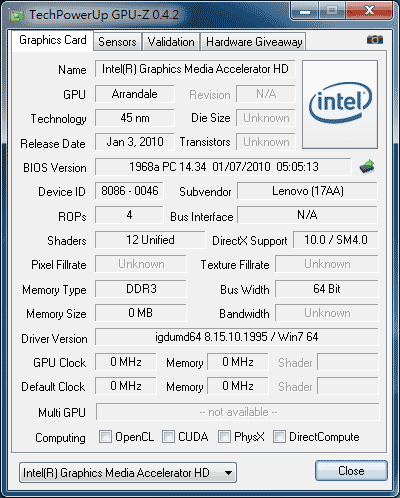Screen dimensions: 400x498
Task: Click the Shaders field 12 Unified
Action: 150,240
